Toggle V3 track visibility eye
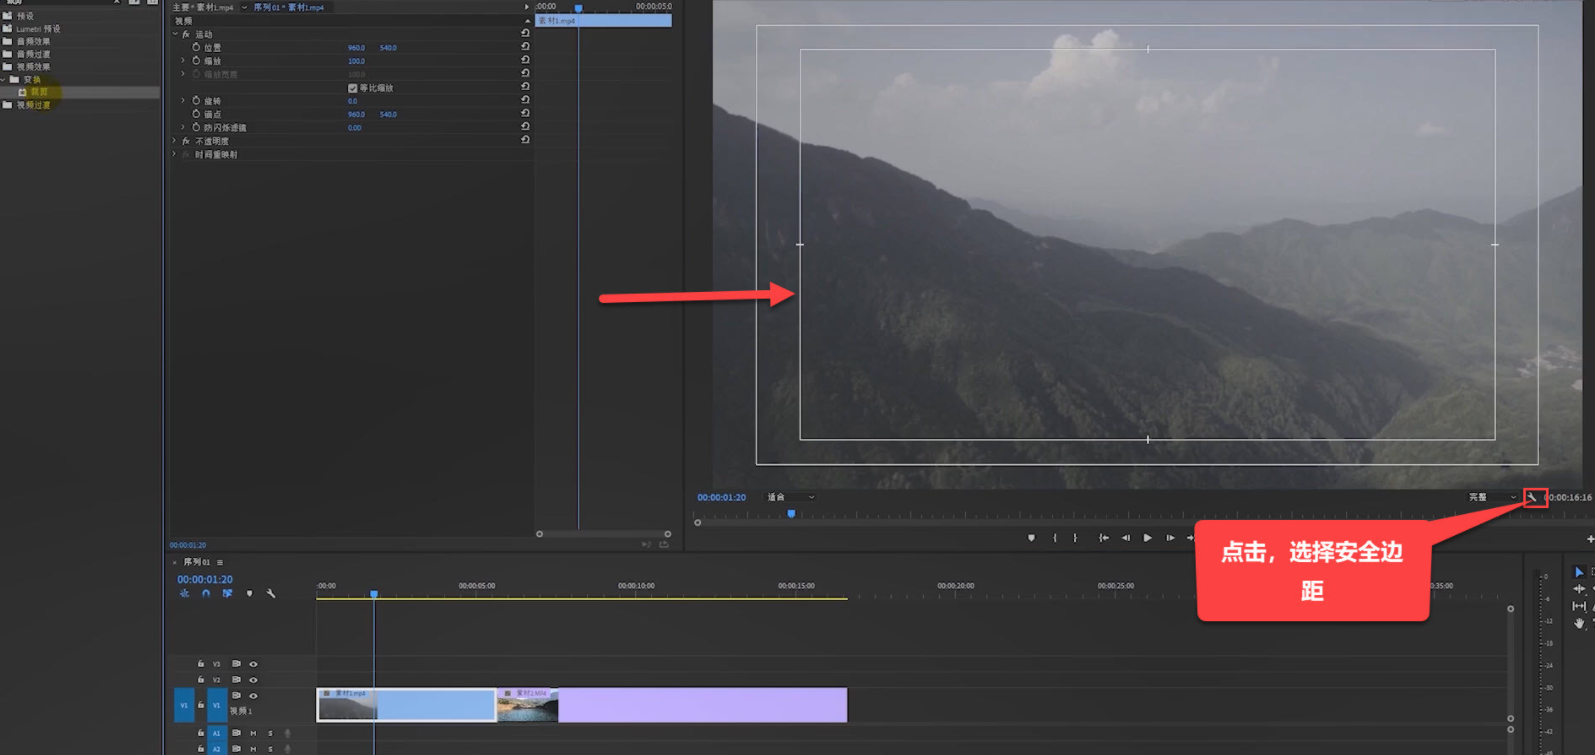 [x=253, y=664]
